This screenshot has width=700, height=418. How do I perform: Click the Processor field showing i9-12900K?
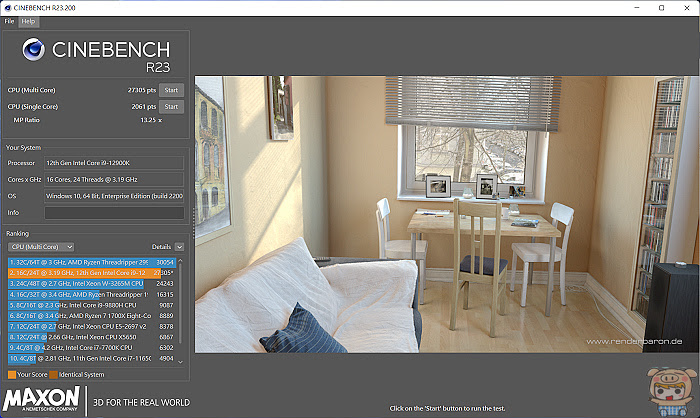(x=114, y=163)
